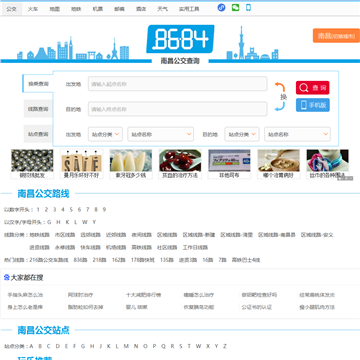This screenshot has height=360, width=360.
Task: Click the blue link-chain icon in top bar
Action: click(221, 8)
